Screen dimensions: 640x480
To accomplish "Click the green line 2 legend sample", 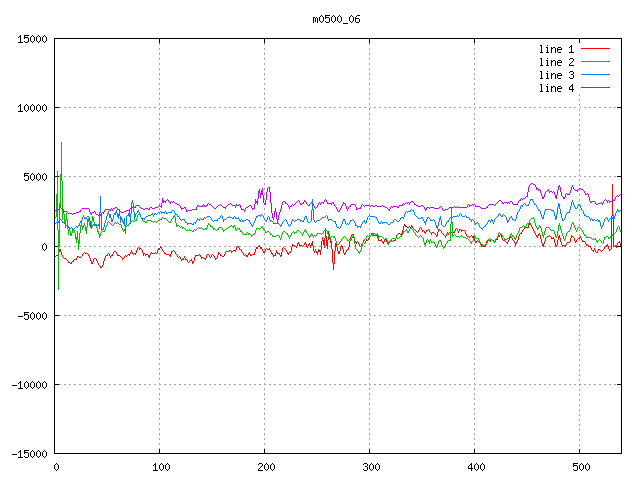I will 596,62.
